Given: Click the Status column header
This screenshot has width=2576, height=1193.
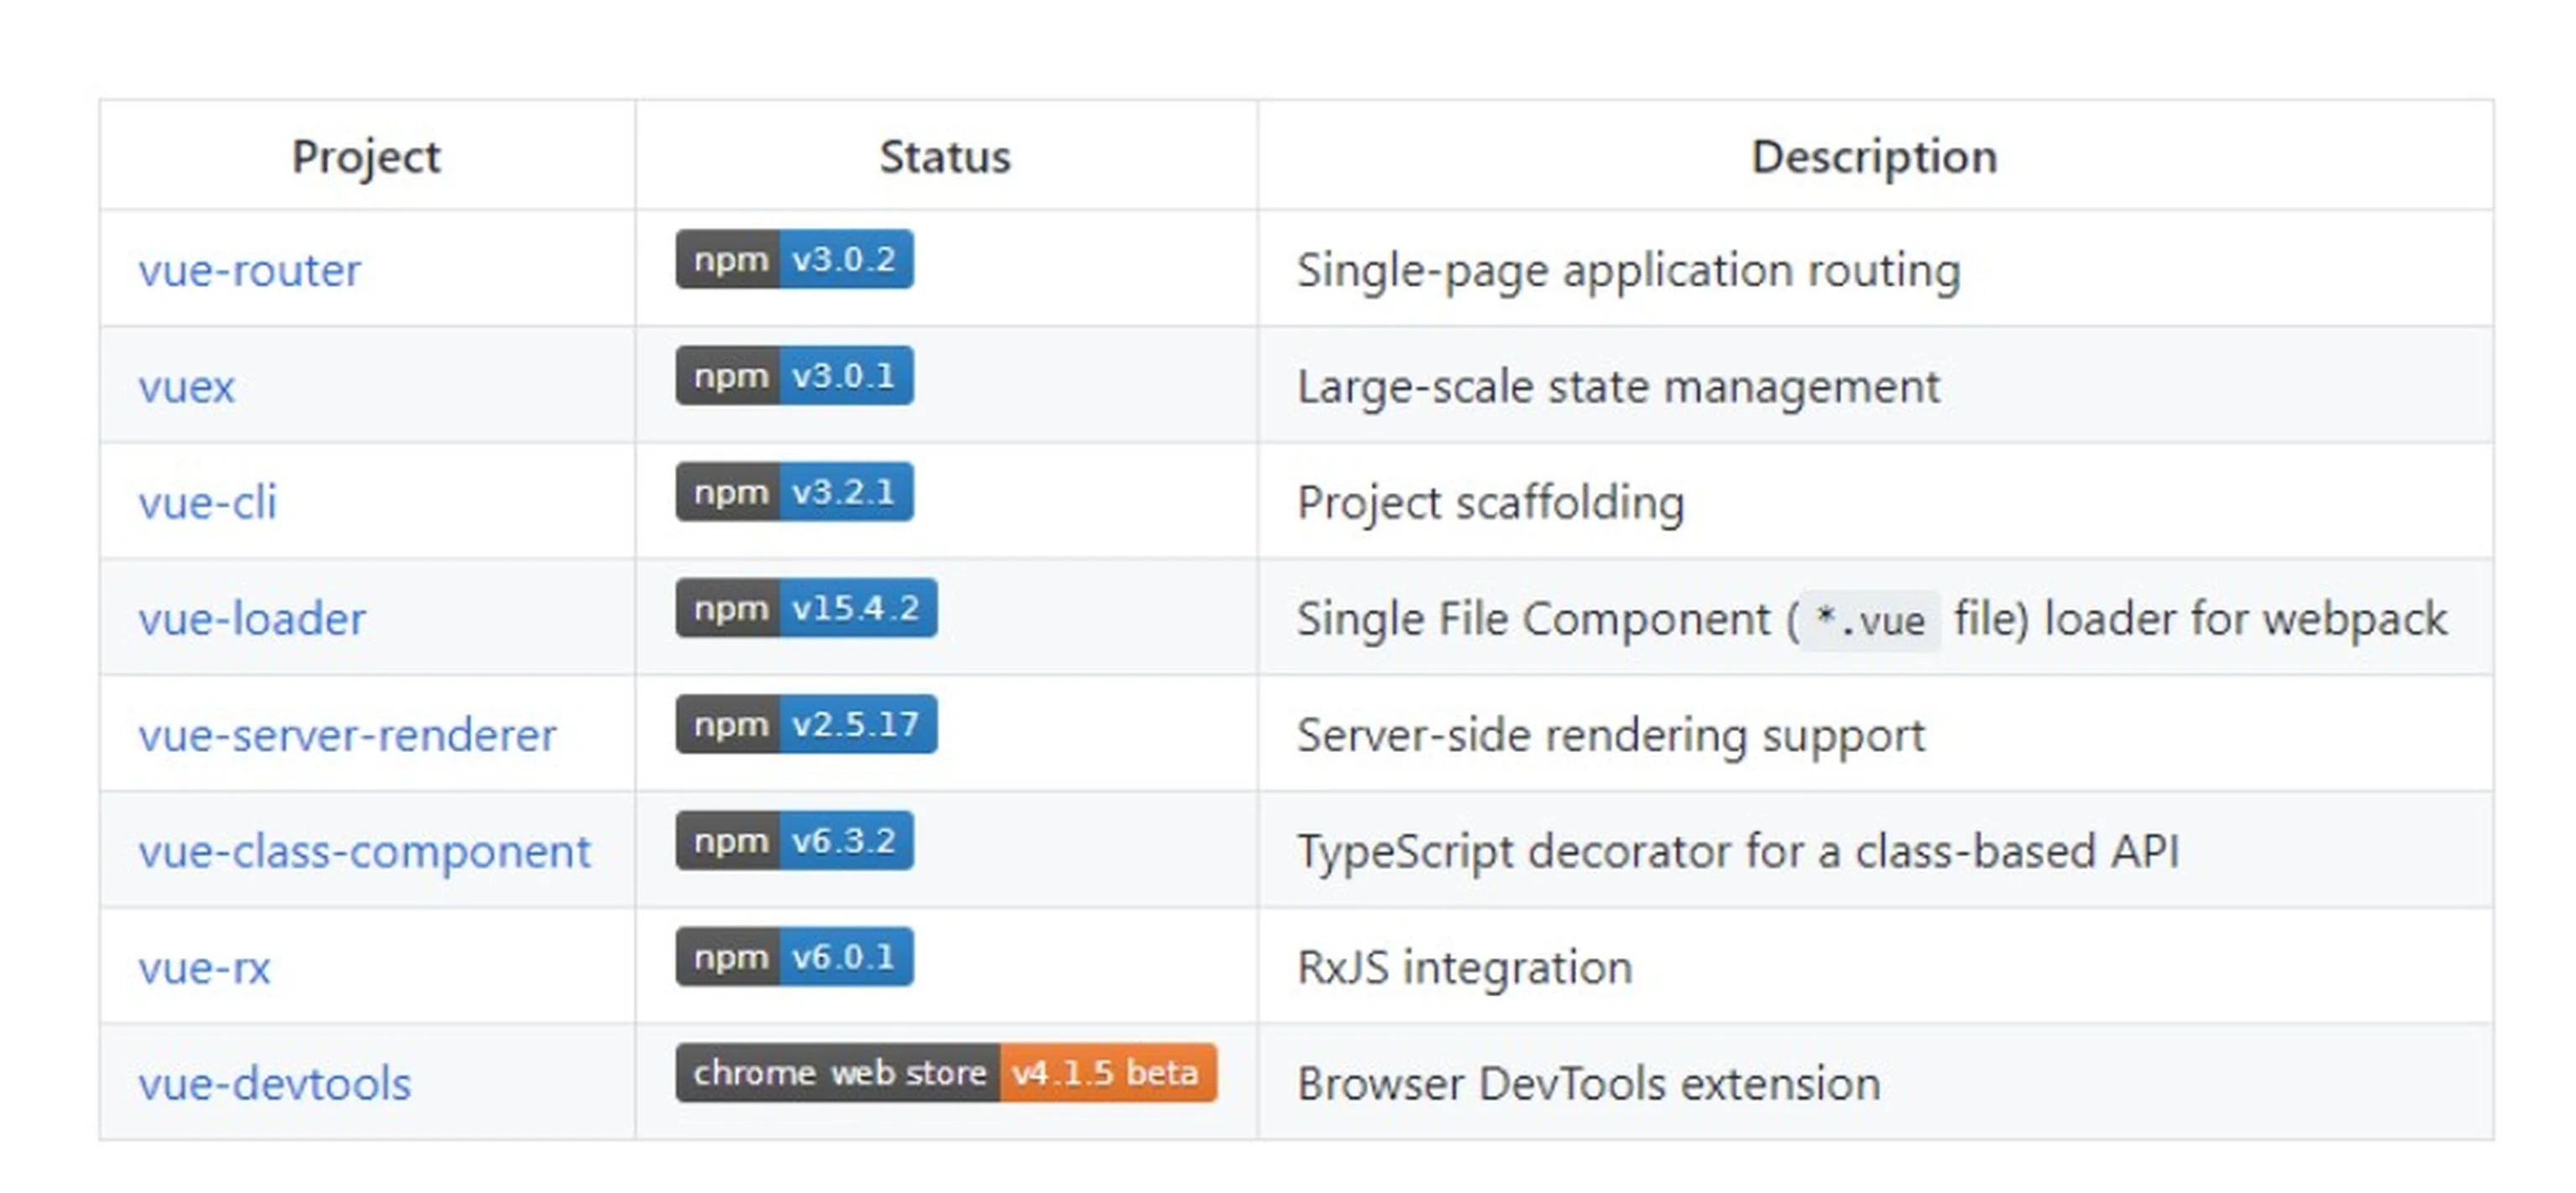Looking at the screenshot, I should point(945,157).
